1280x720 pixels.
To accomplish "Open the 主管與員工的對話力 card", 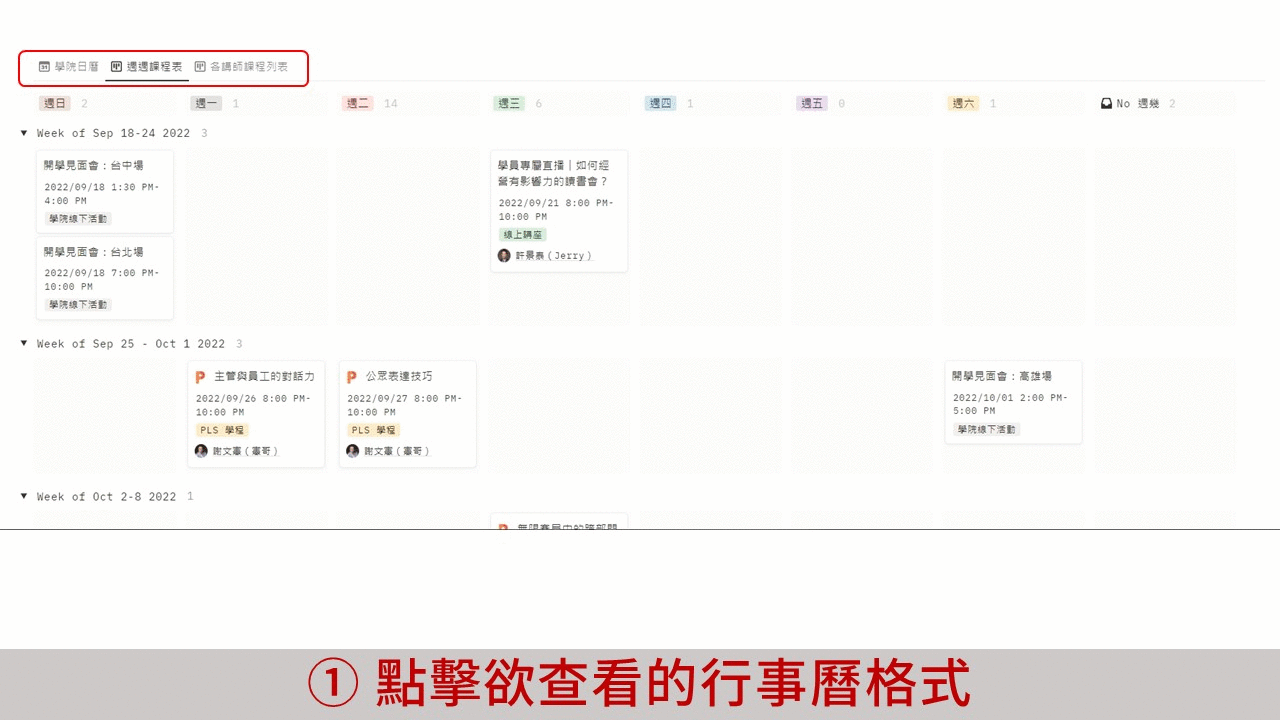I will pos(256,414).
